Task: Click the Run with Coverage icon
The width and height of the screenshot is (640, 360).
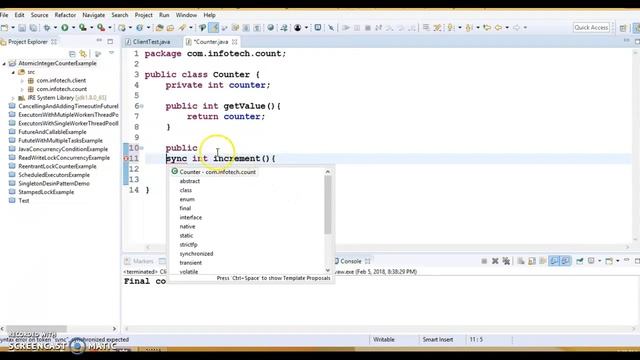Action: (x=83, y=28)
